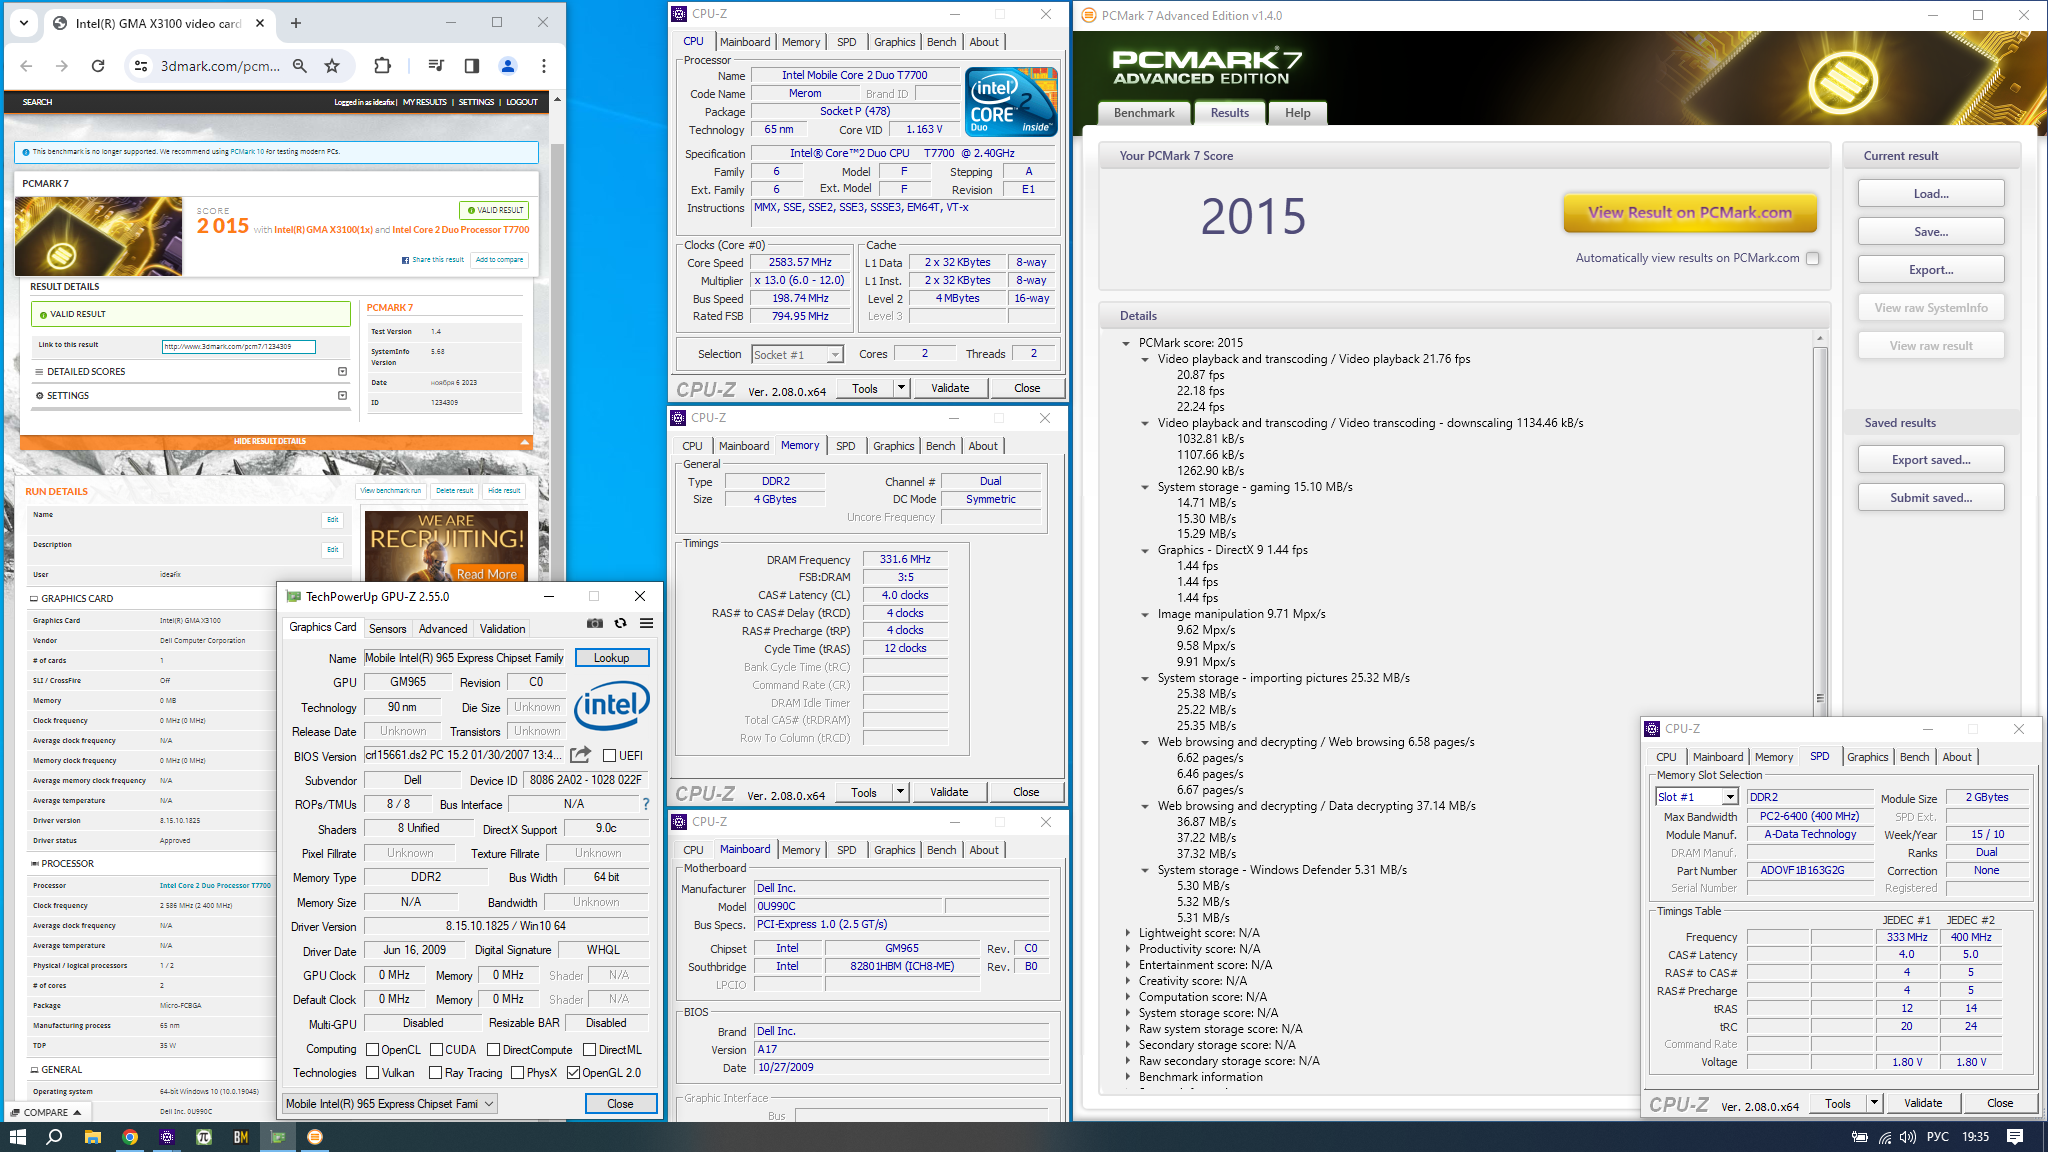The width and height of the screenshot is (2048, 1152).
Task: Open taskbar search
Action: [55, 1137]
